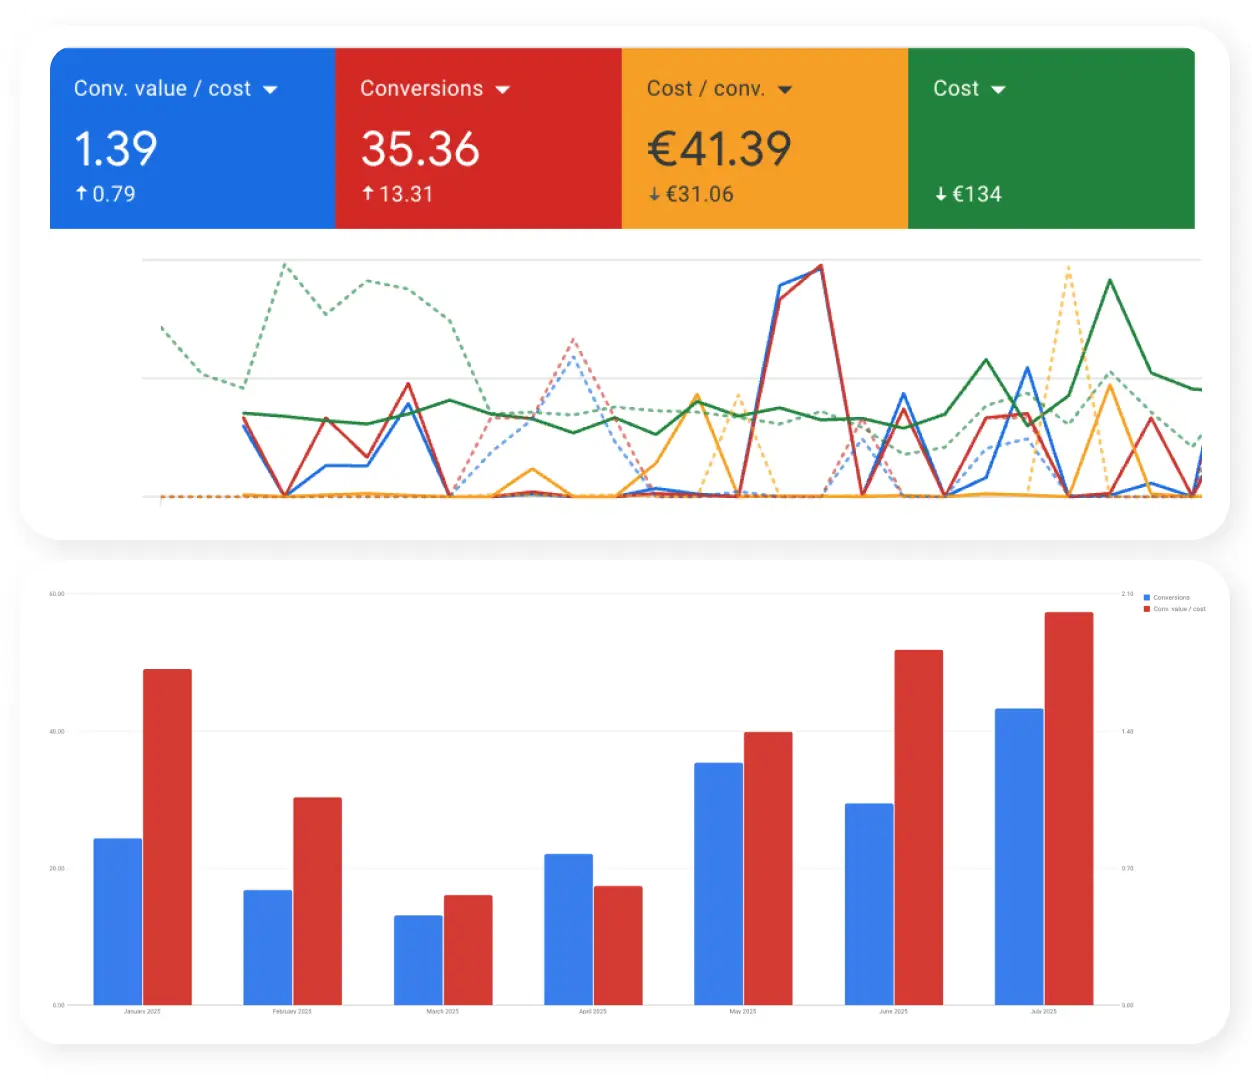Click the 35.36 conversions value
Viewport: 1252px width, 1084px height.
click(x=420, y=149)
